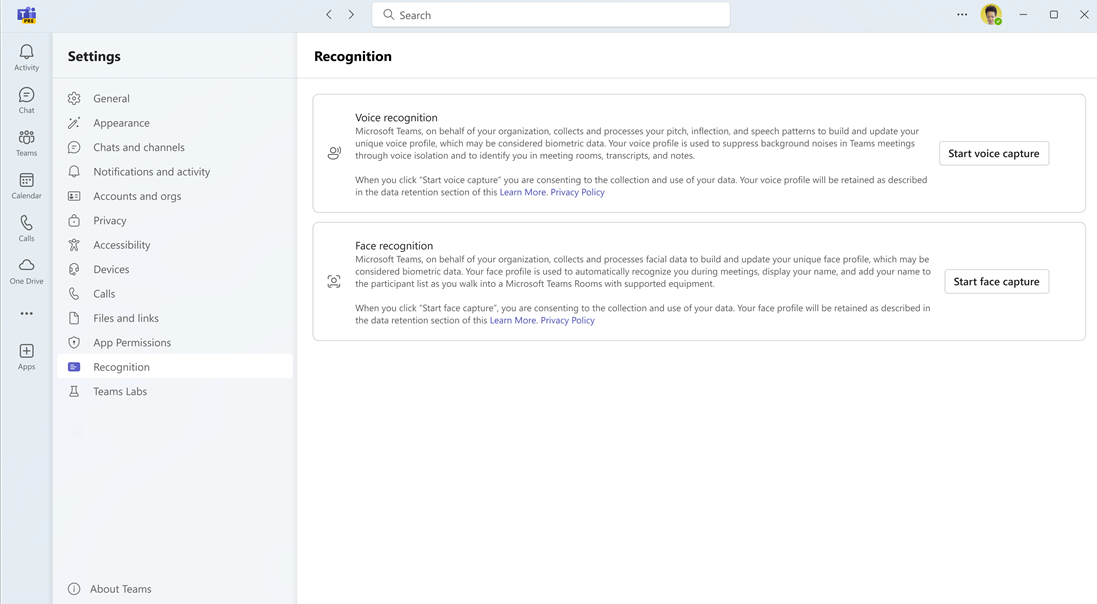Image resolution: width=1097 pixels, height=604 pixels.
Task: Click the Appearance wand icon
Action: point(74,123)
